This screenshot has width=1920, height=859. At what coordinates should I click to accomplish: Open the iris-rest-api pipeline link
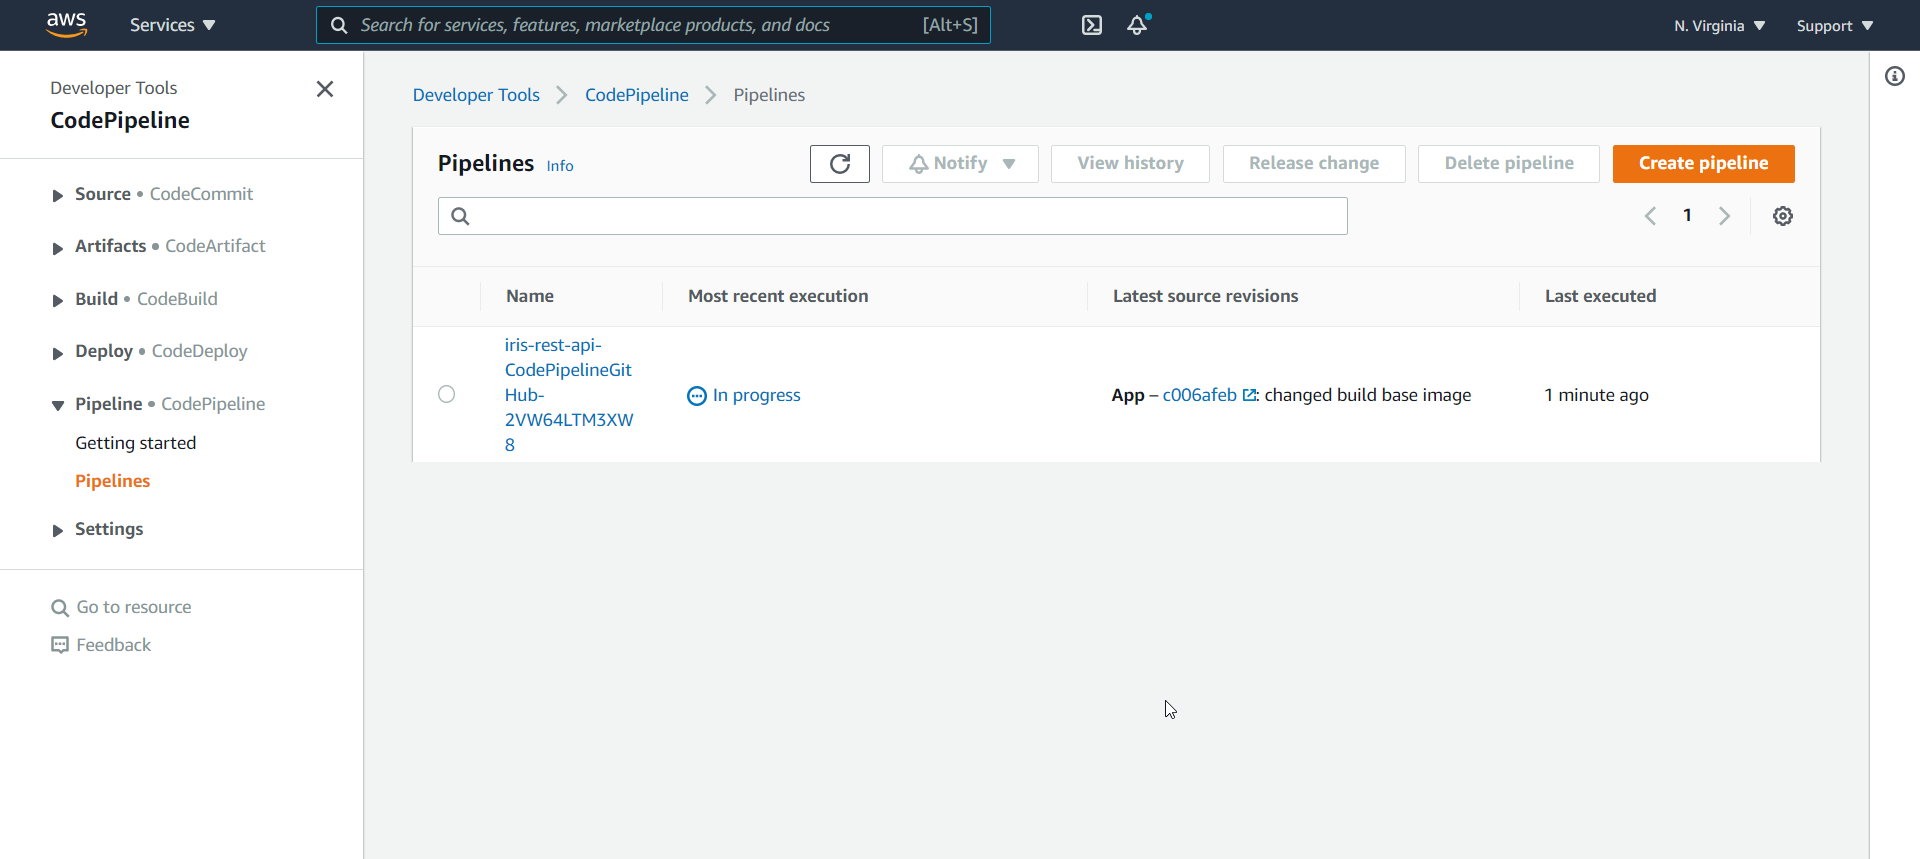click(568, 394)
